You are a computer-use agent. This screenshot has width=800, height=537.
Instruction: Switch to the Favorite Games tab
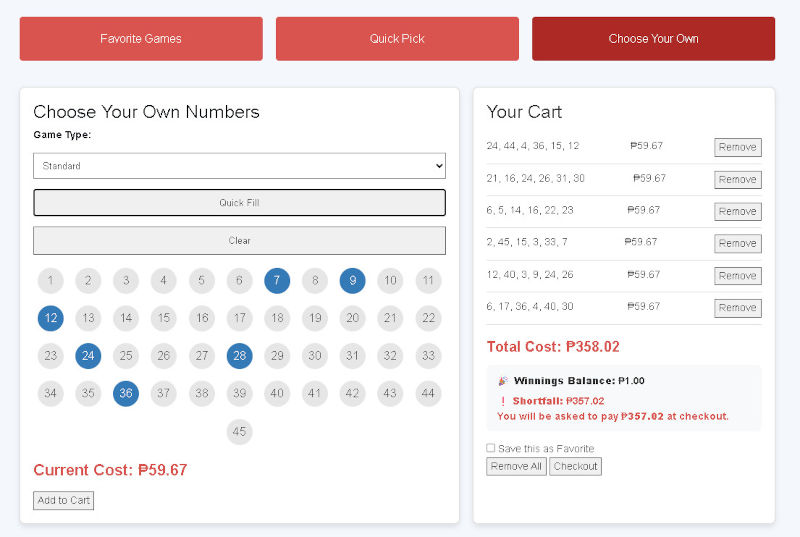point(141,39)
